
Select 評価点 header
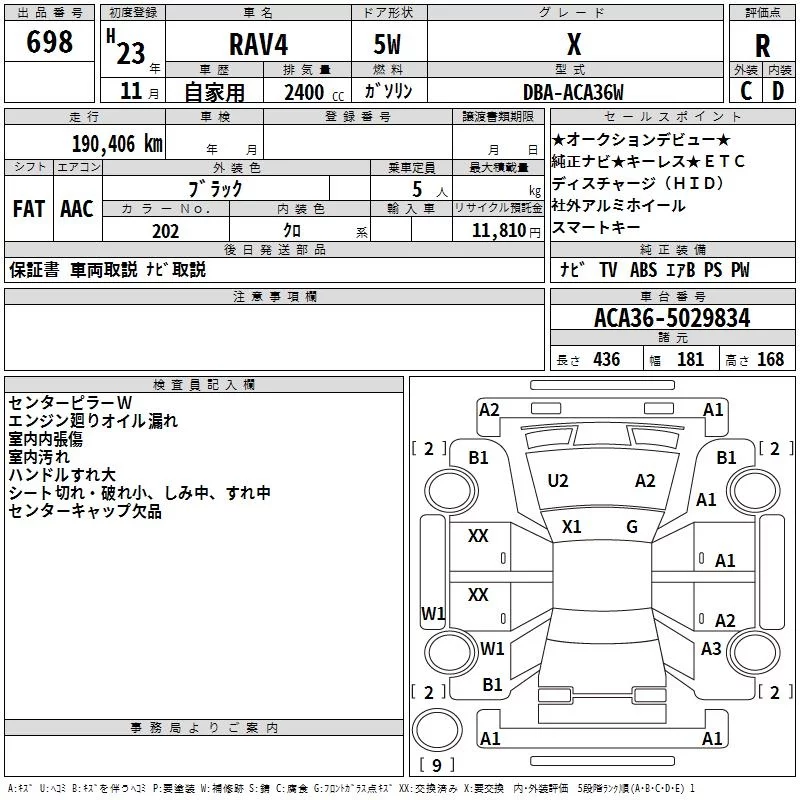click(762, 13)
